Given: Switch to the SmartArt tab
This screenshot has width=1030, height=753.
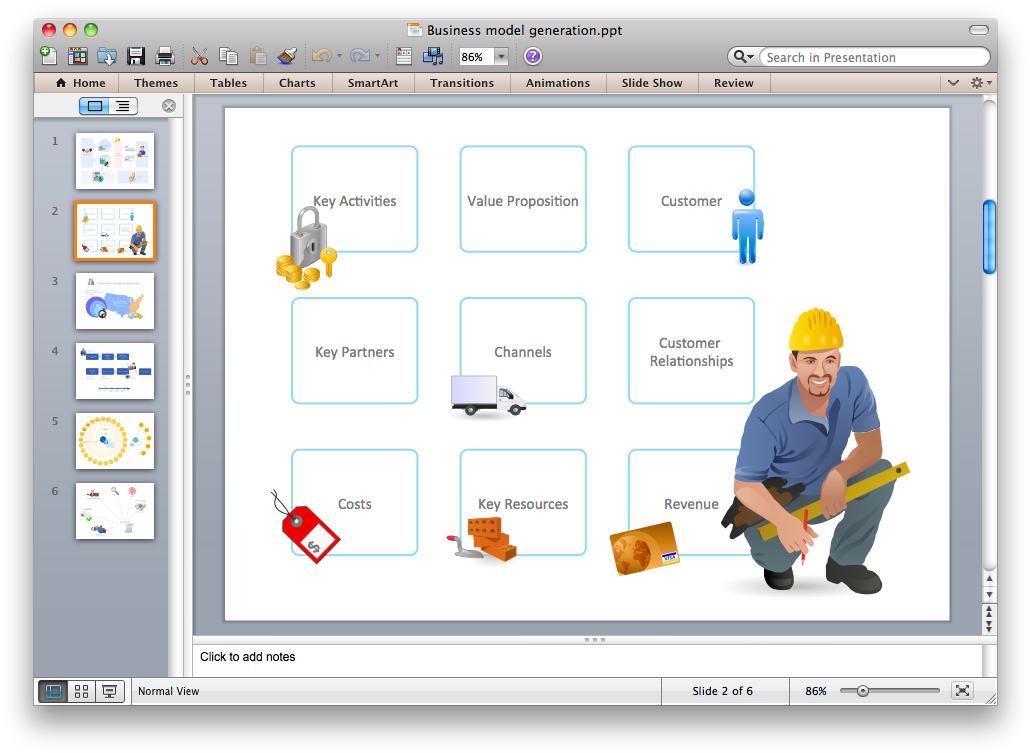Looking at the screenshot, I should click(x=372, y=83).
